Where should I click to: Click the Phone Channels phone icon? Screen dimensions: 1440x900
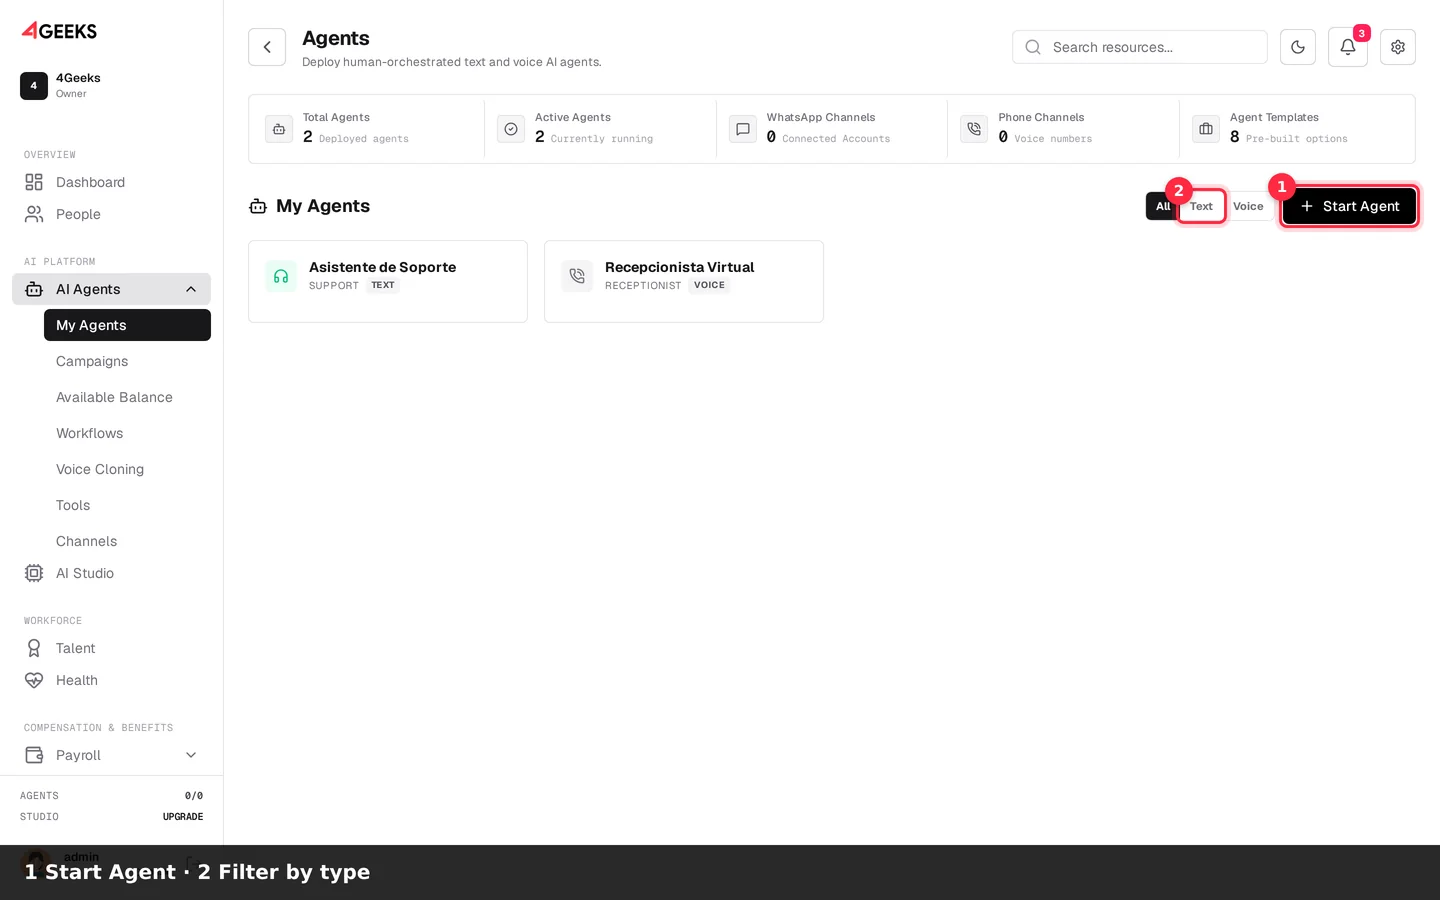(x=974, y=129)
